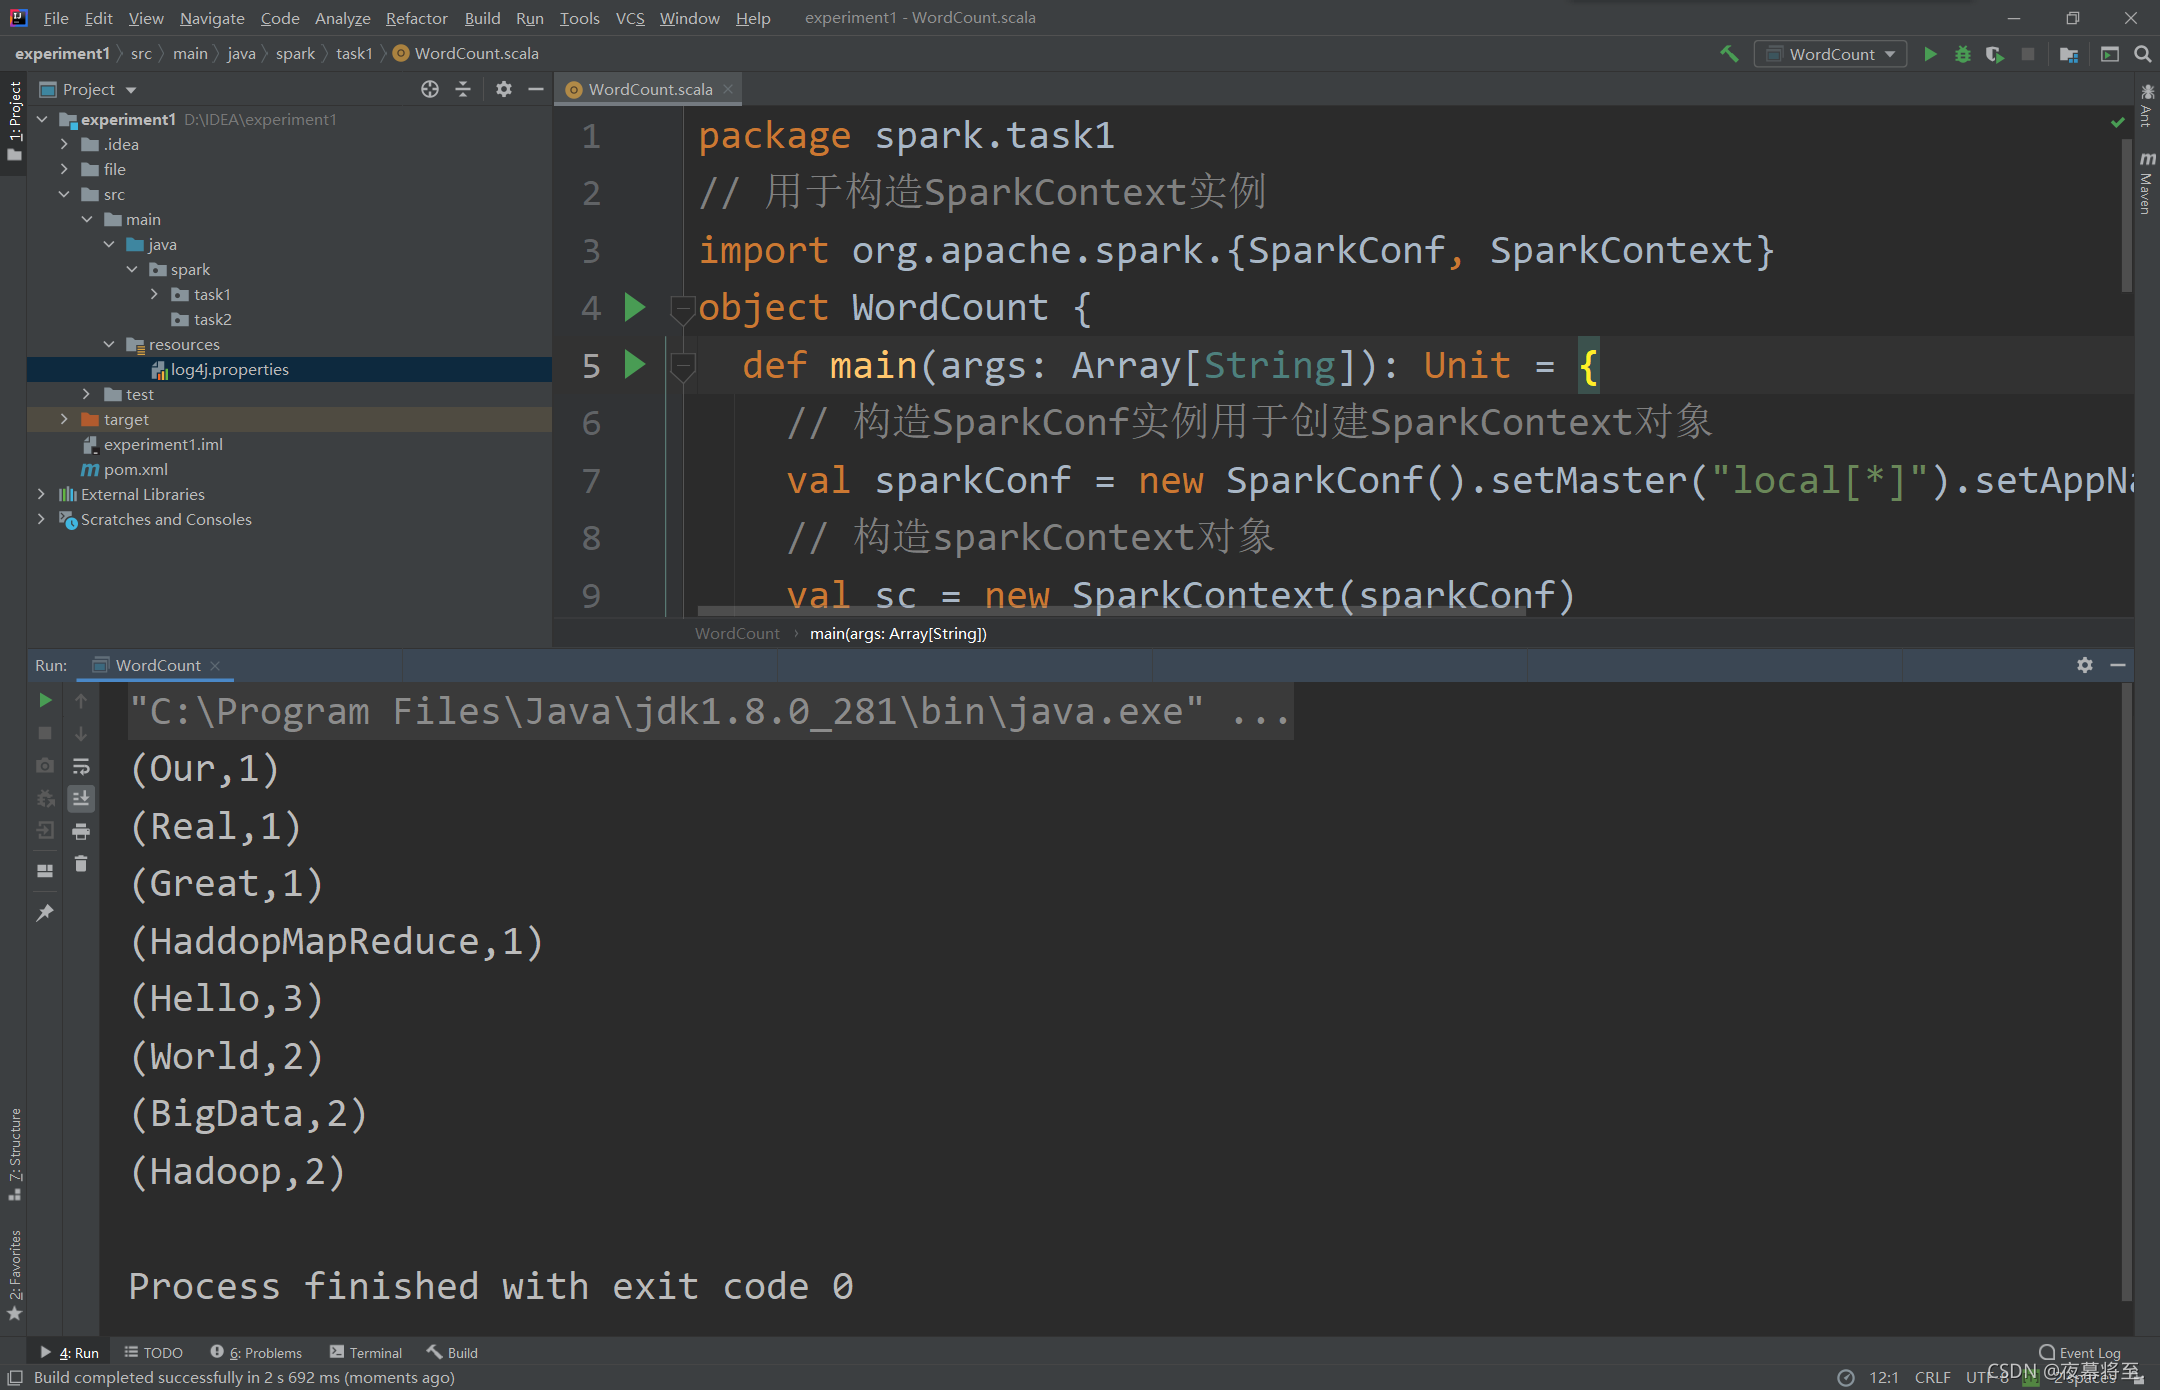Expand External Libraries node
The image size is (2160, 1390).
click(x=41, y=494)
